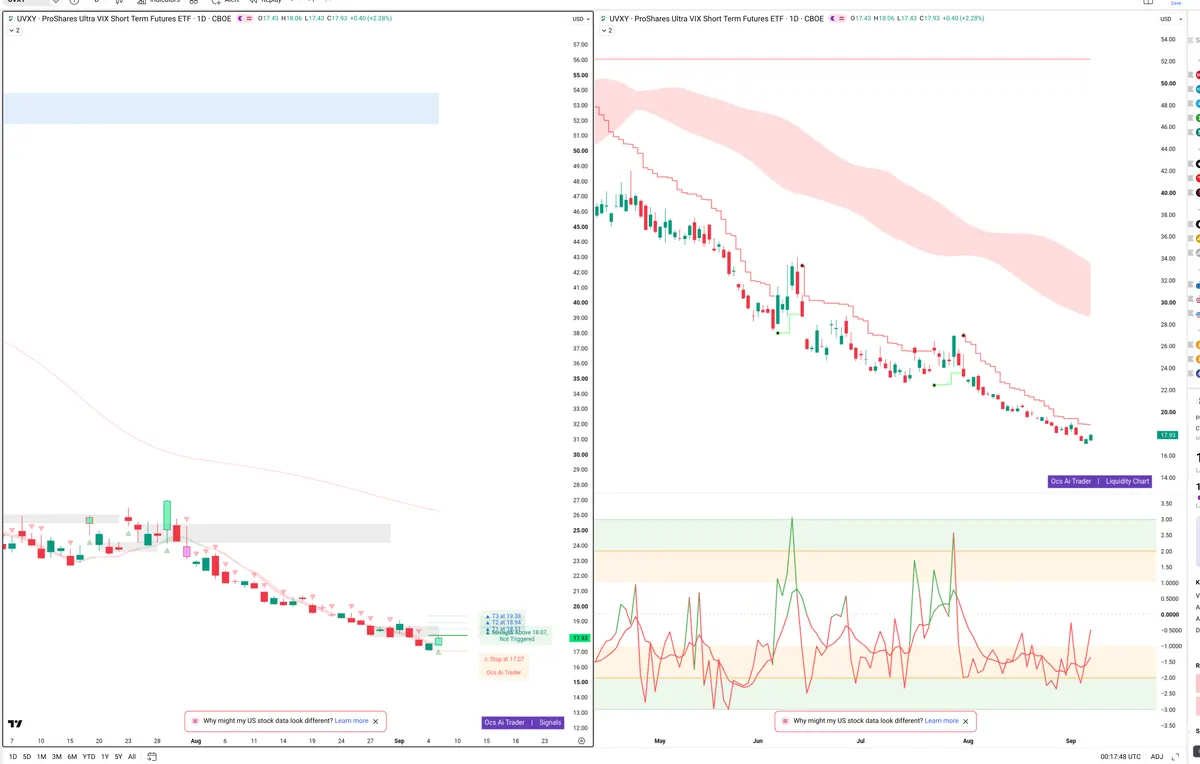Click the Ocs Ai Trader Signals badge
This screenshot has width=1200, height=764.
pos(523,722)
